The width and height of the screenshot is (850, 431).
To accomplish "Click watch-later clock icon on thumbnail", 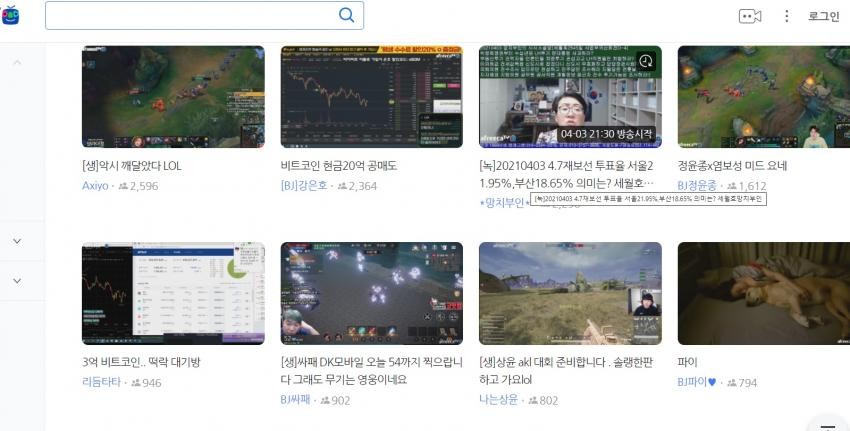I will [x=646, y=61].
